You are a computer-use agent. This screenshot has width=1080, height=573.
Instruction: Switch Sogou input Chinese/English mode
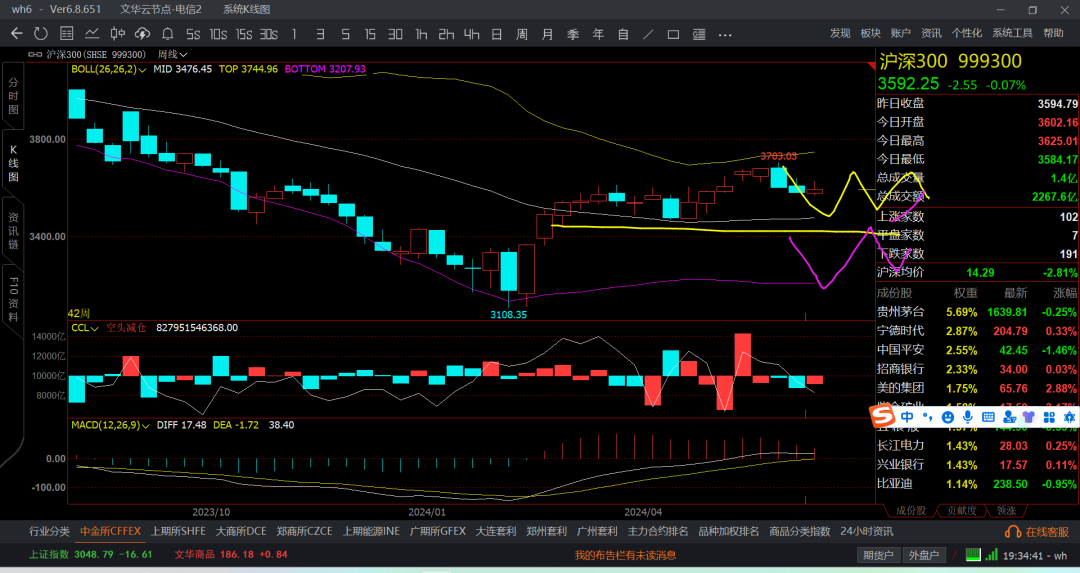coord(907,417)
